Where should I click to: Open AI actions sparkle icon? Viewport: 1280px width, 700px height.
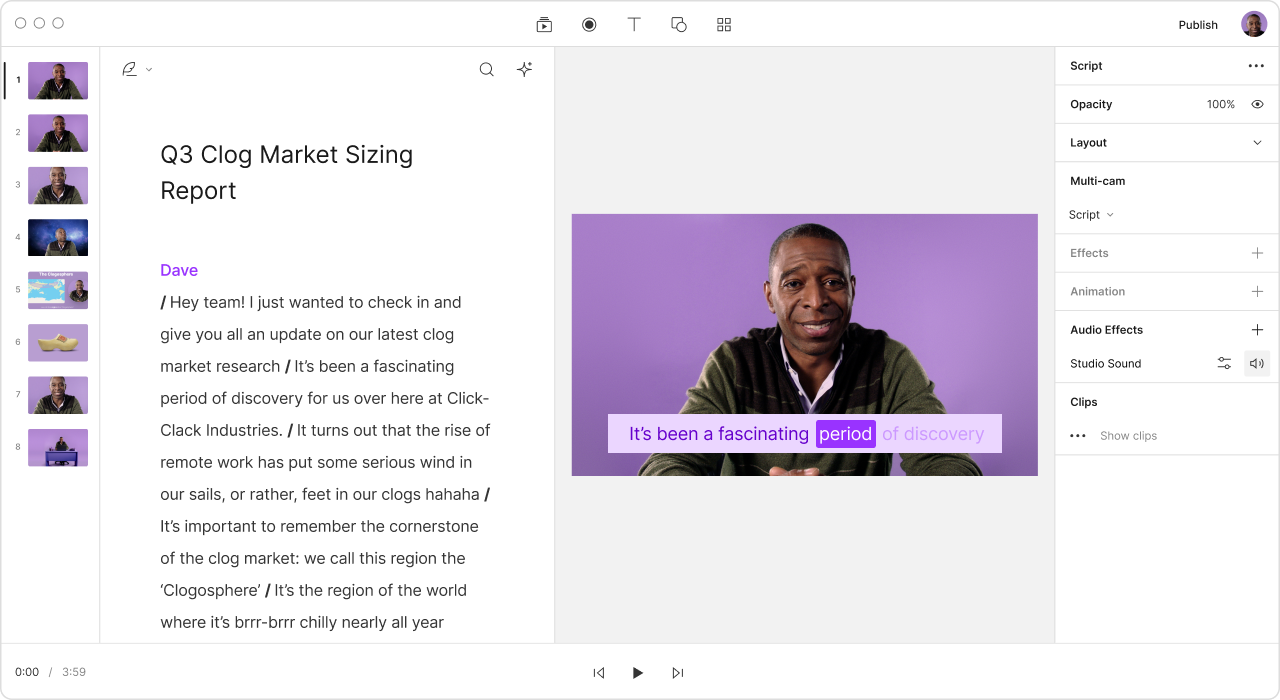(524, 70)
